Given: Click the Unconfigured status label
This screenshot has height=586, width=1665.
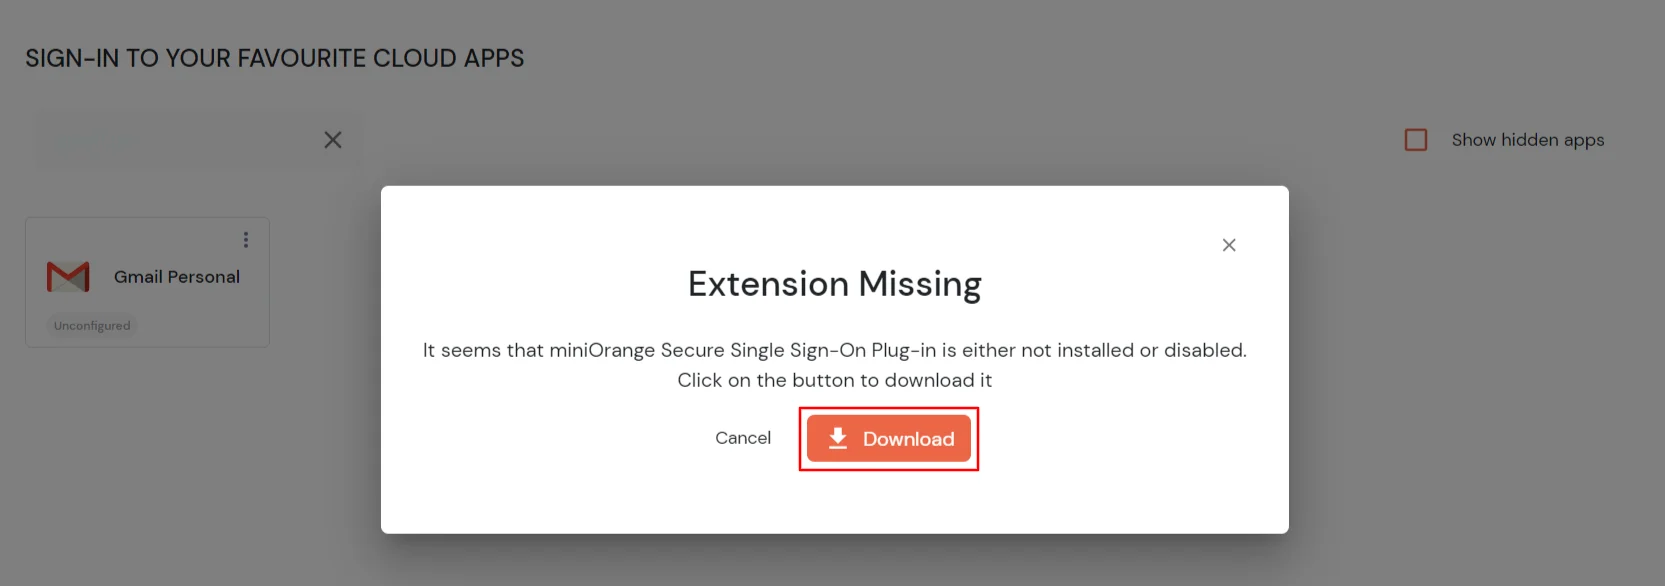Looking at the screenshot, I should point(91,325).
